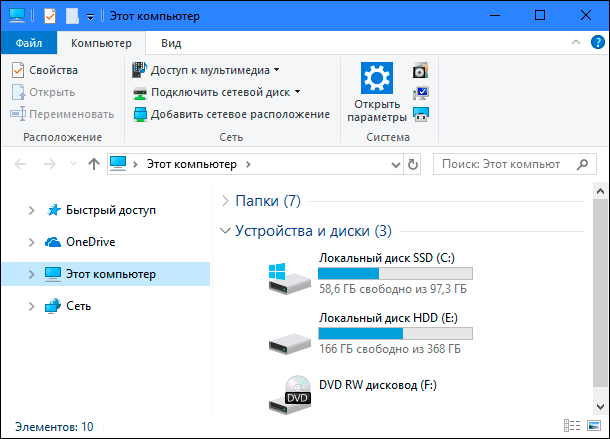Screen dimensions: 610x439
Task: Click the refresh icon beside address bar
Action: [x=413, y=164]
